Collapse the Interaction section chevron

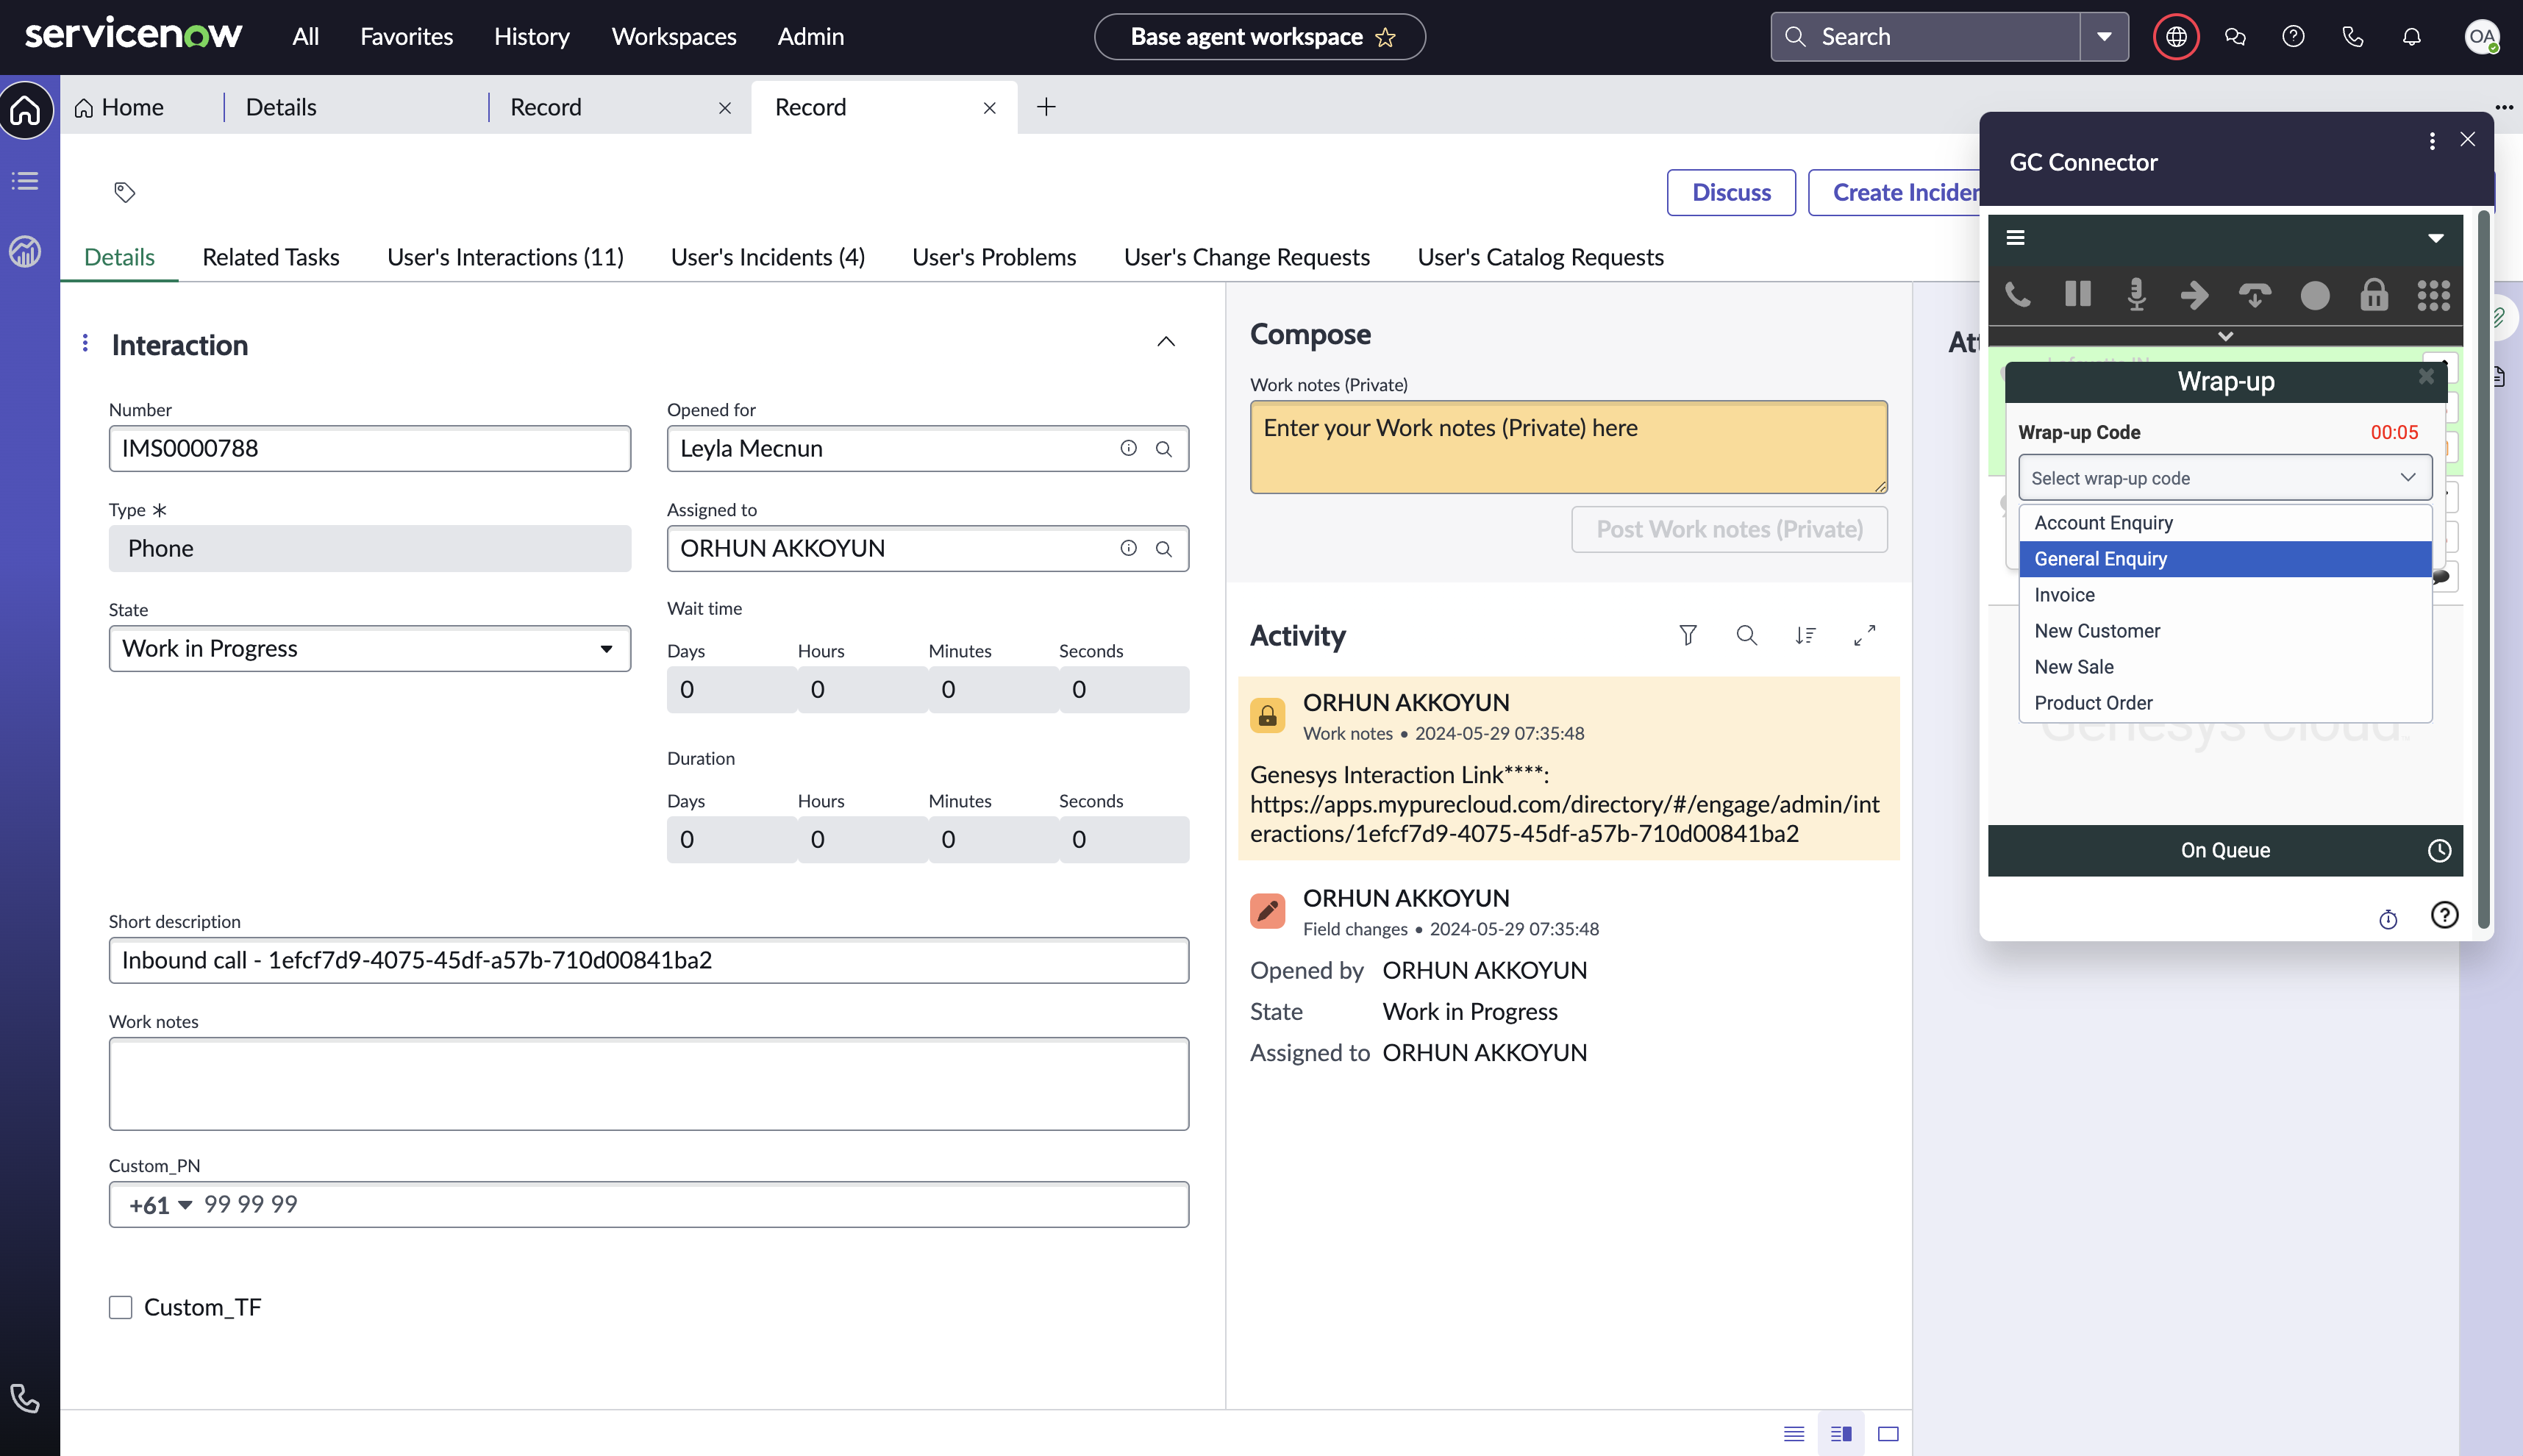[x=1165, y=342]
